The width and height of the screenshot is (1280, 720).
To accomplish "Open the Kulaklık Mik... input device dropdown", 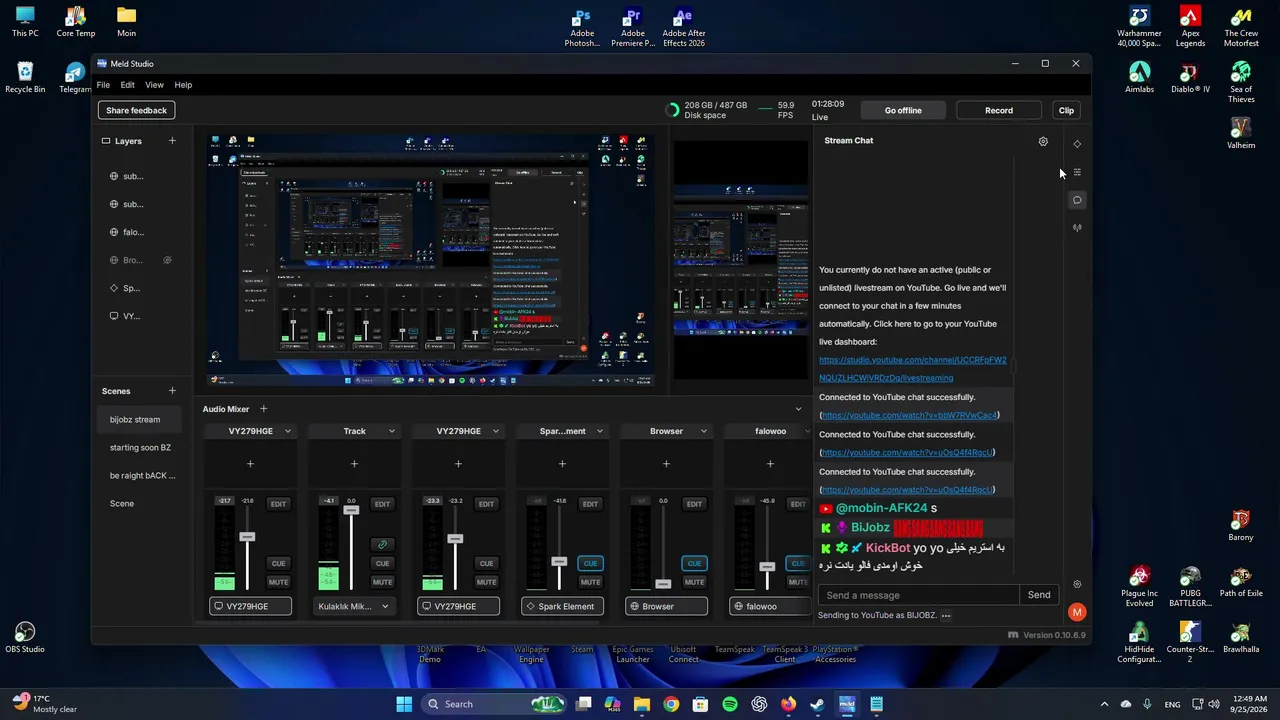I will click(354, 606).
